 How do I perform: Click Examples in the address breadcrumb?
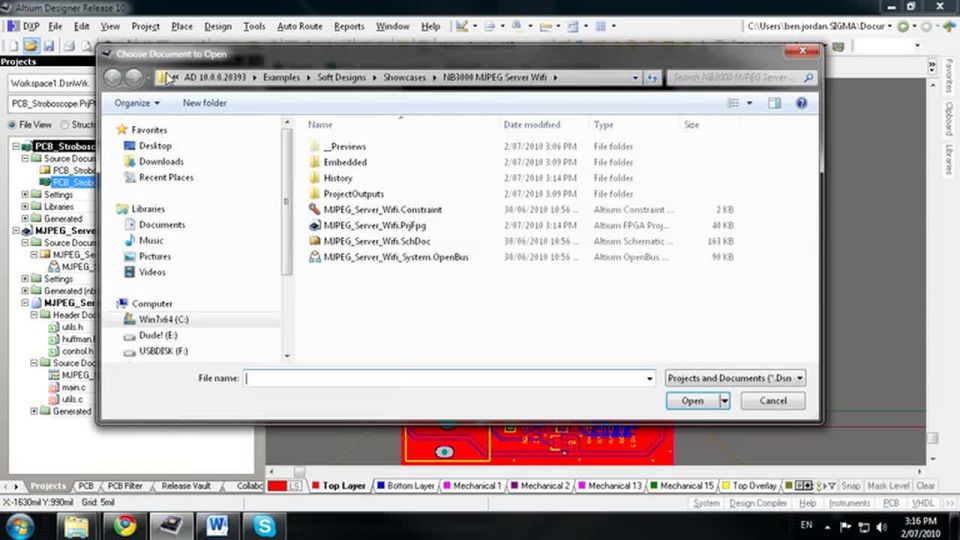pyautogui.click(x=281, y=78)
